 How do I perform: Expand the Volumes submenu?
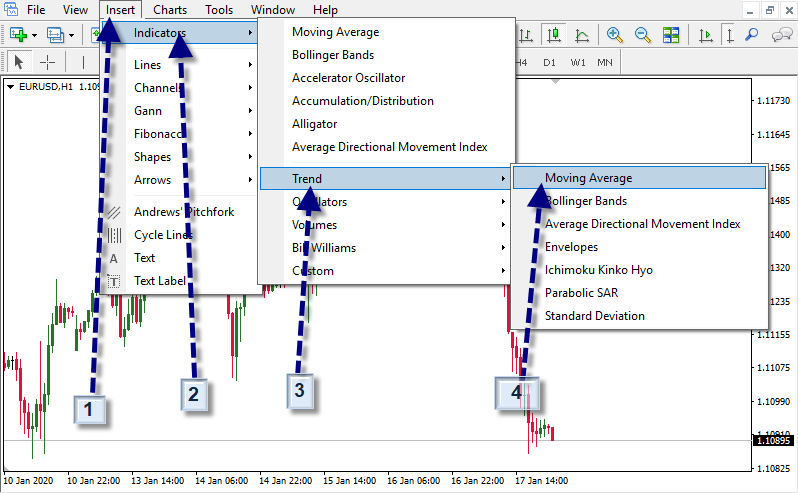[386, 224]
